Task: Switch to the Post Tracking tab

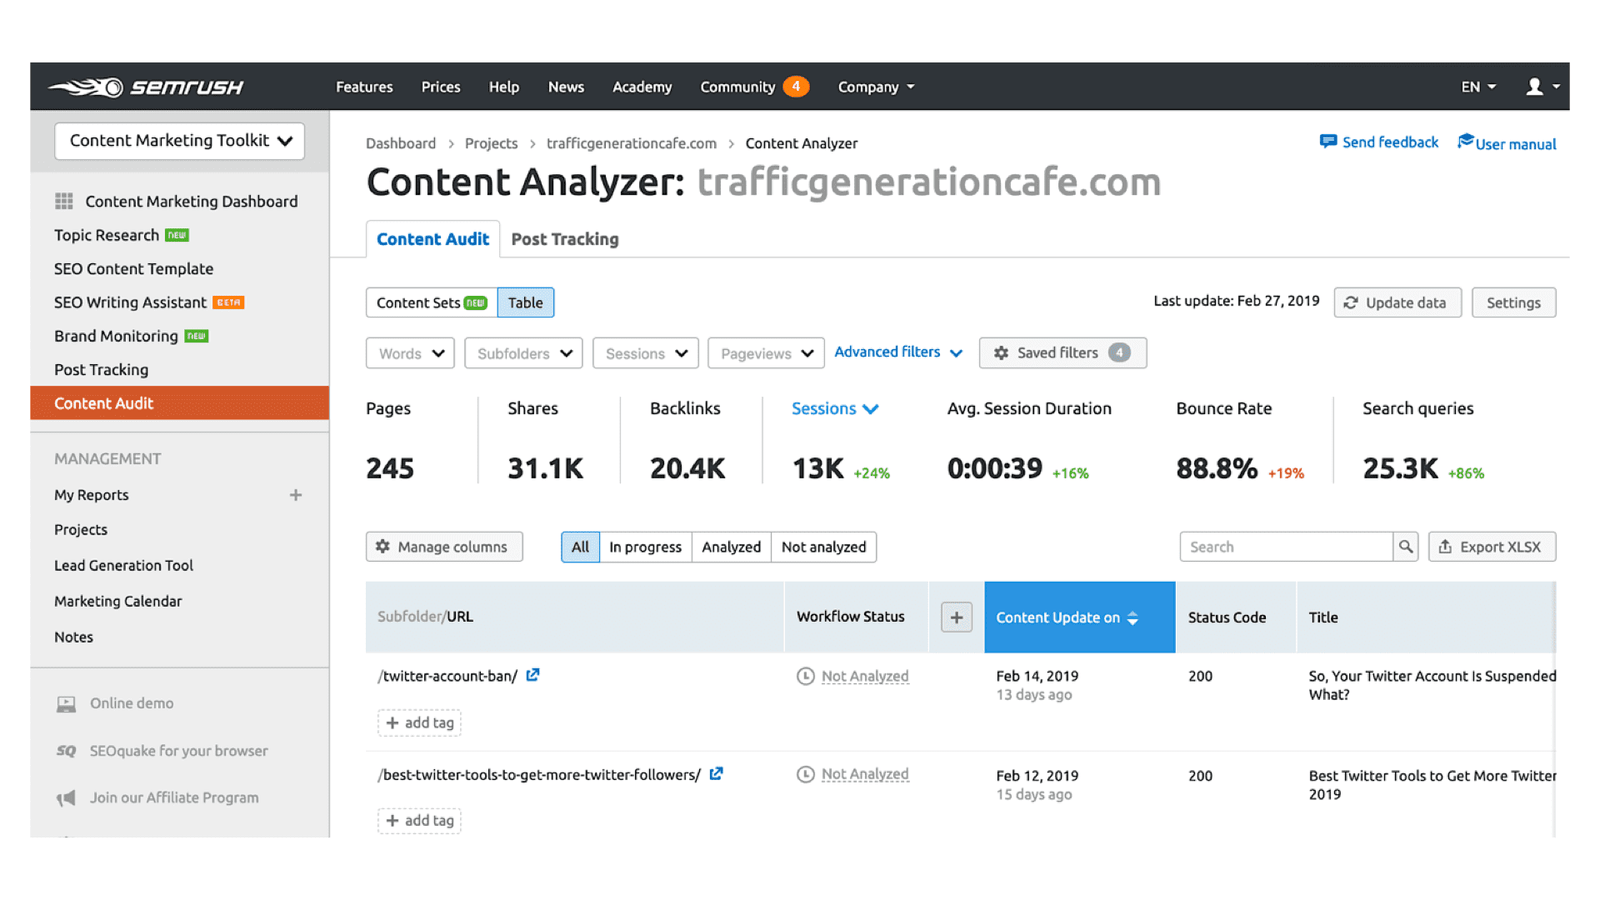Action: tap(564, 238)
